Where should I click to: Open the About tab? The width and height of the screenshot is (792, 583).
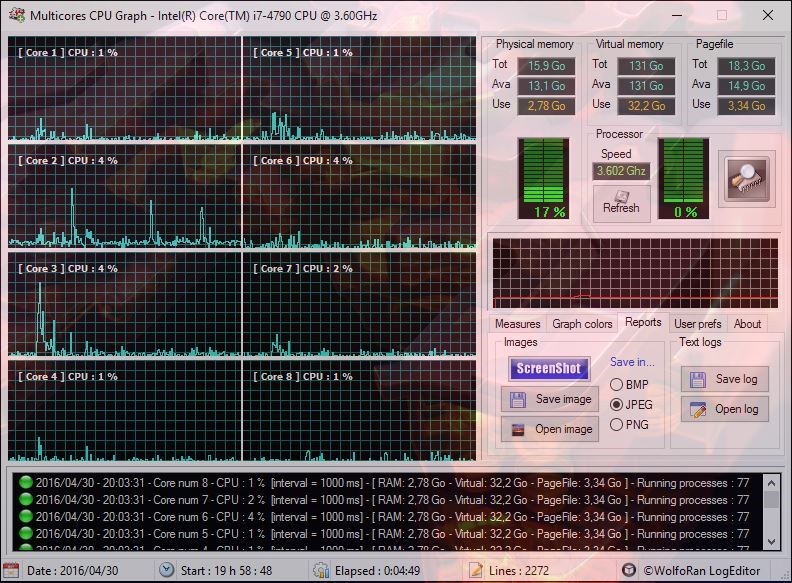point(747,323)
